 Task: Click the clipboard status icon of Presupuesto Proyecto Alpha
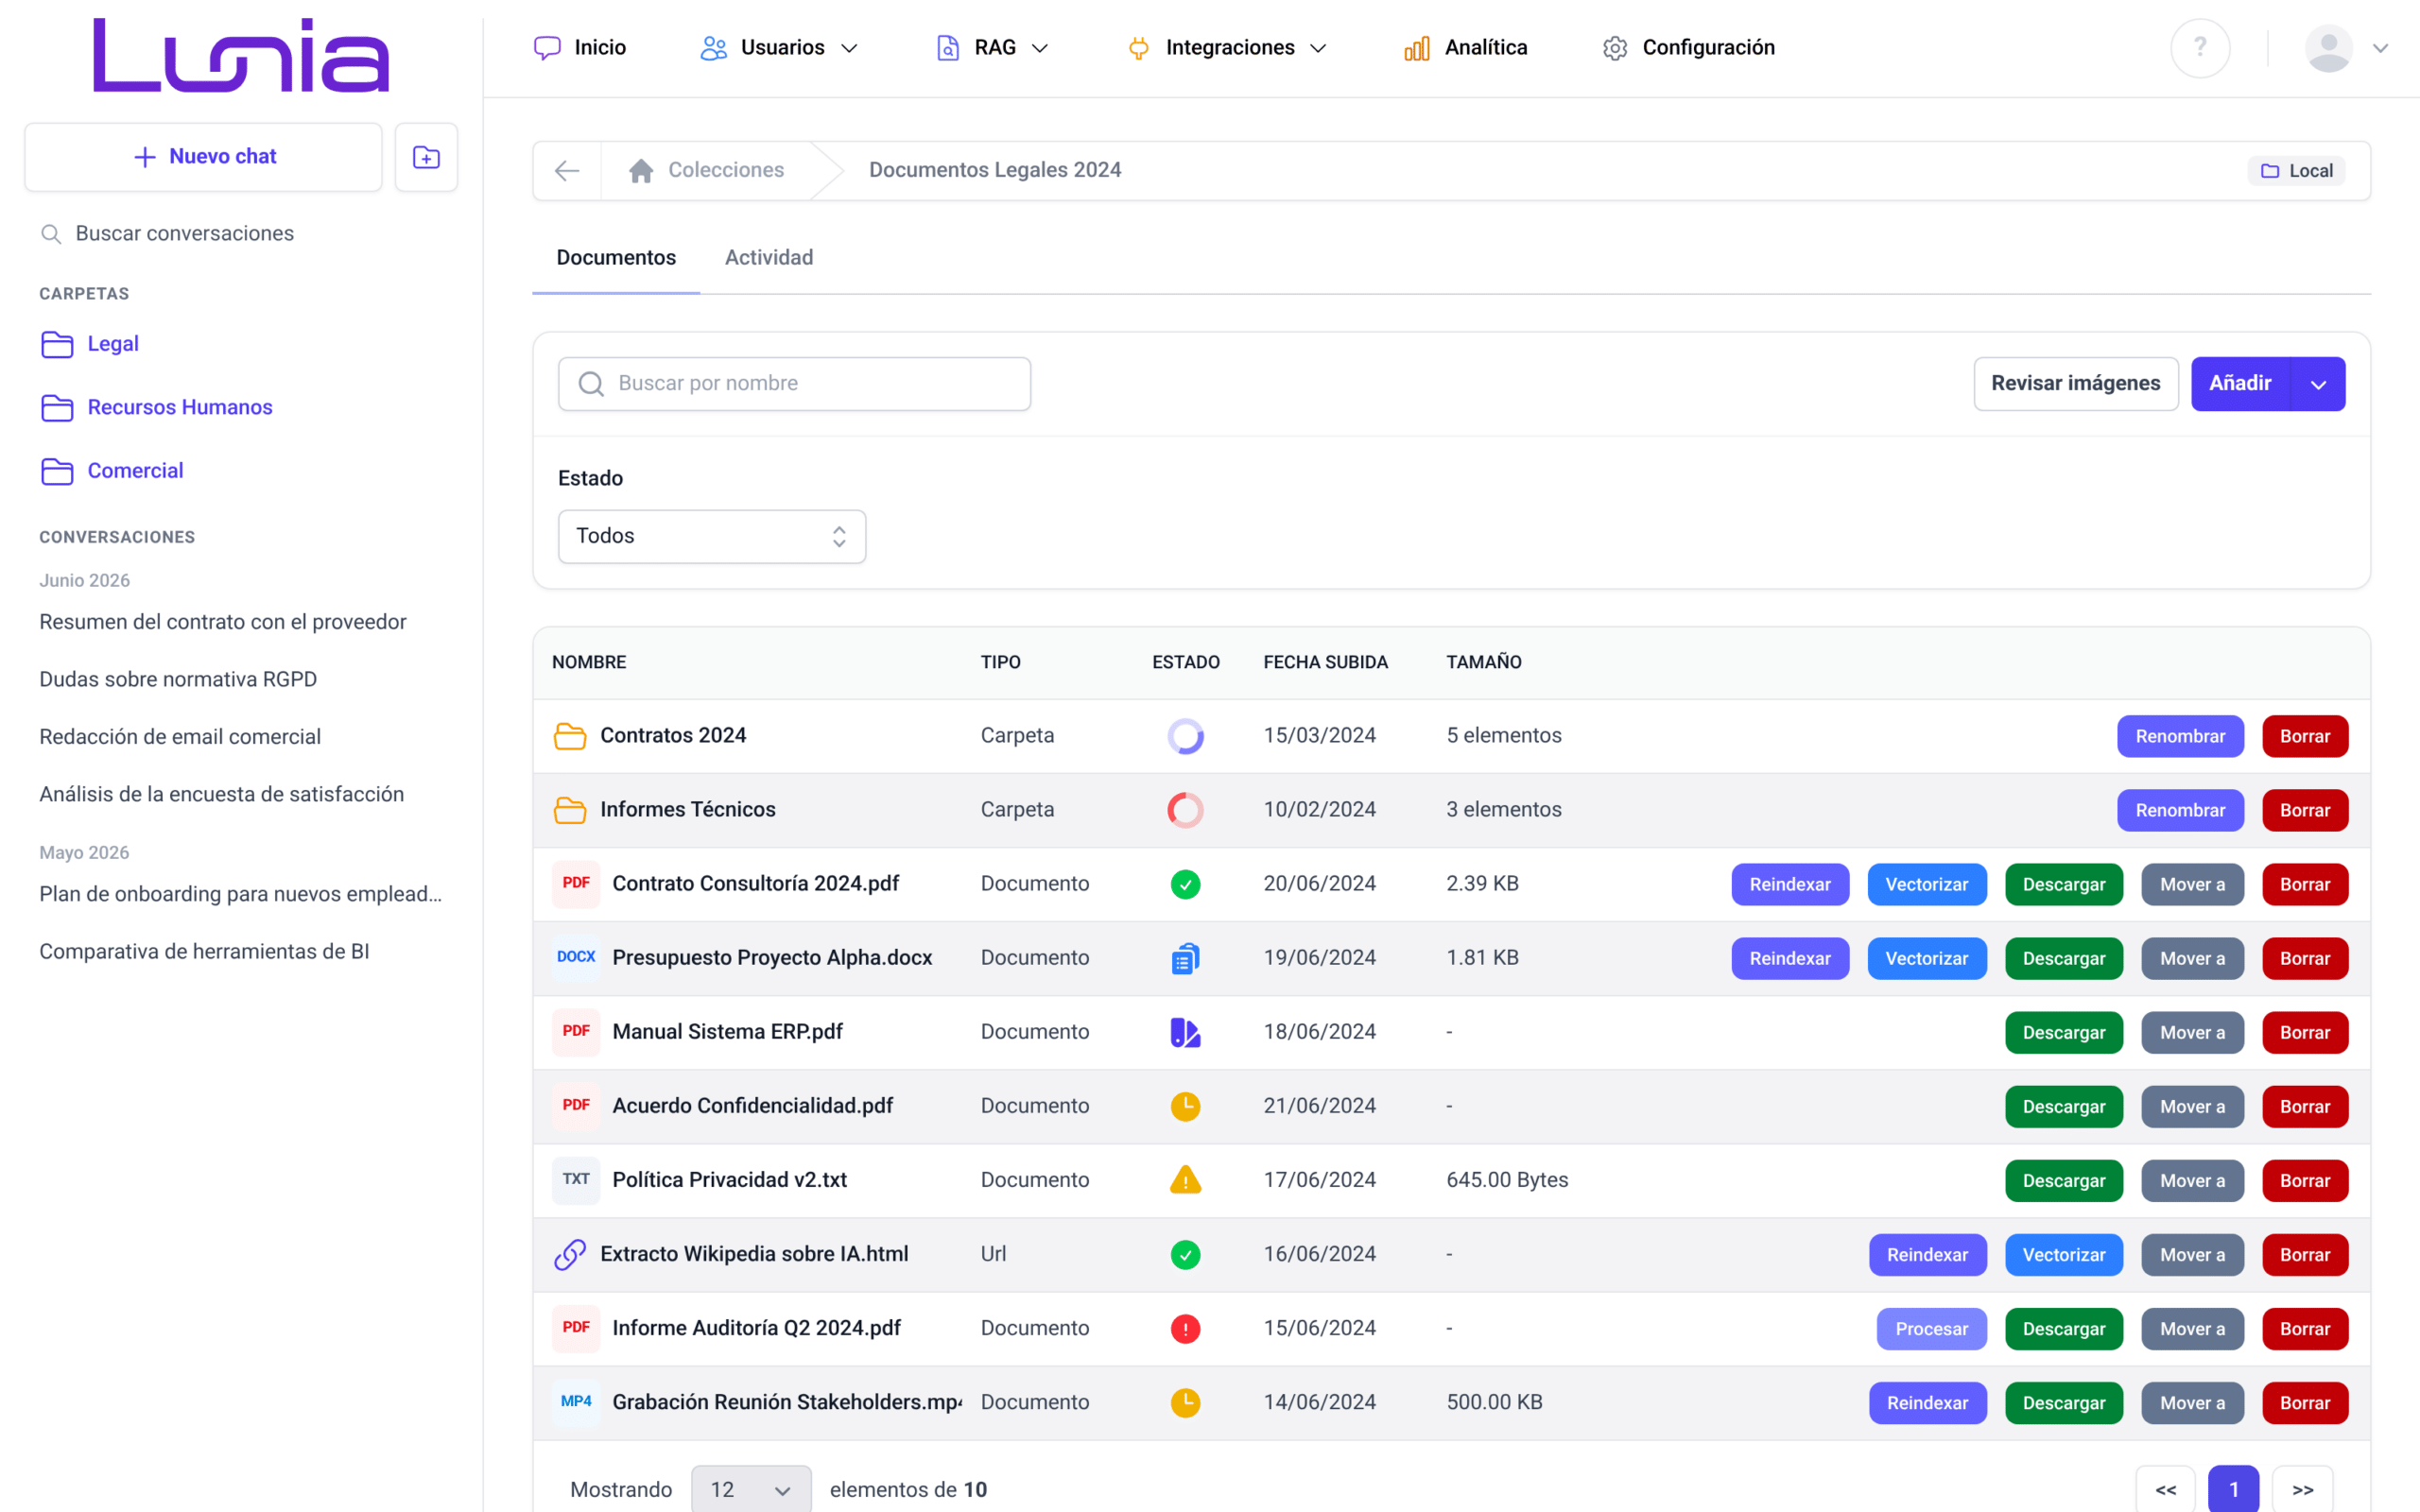pos(1185,958)
